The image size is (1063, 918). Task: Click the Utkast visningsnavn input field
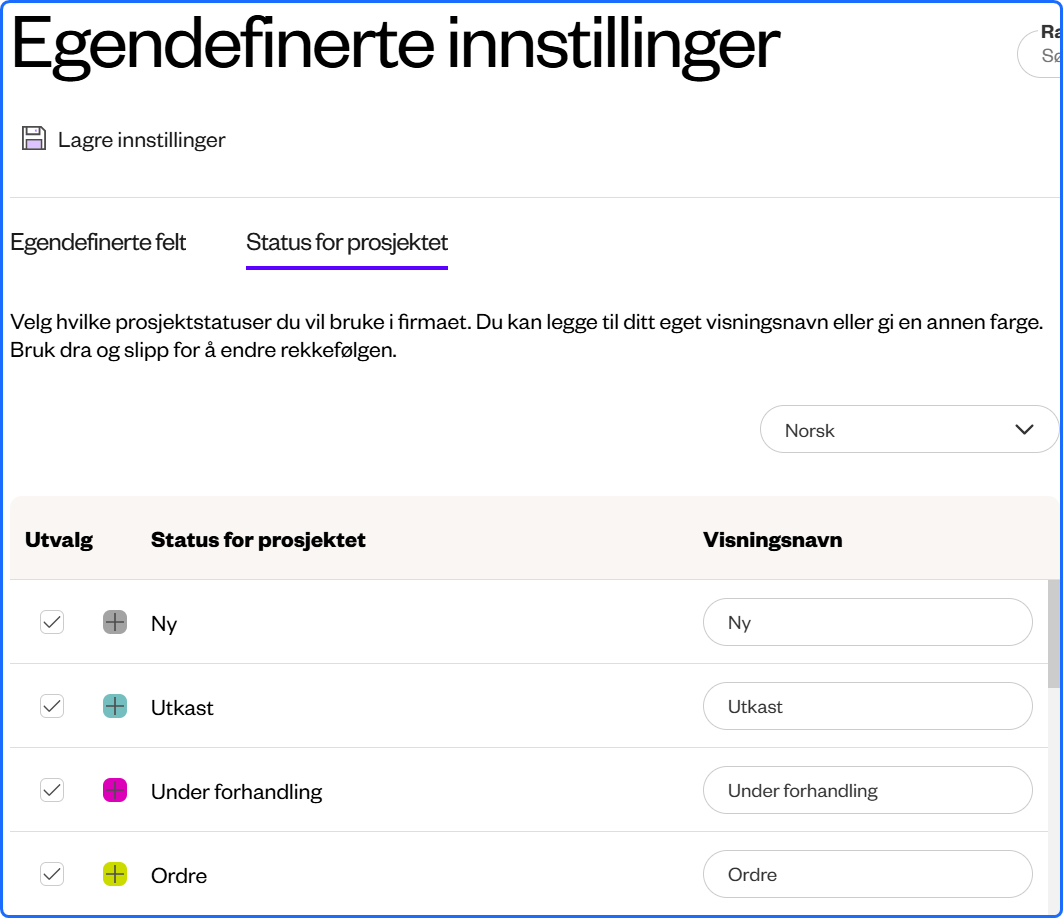coord(868,706)
